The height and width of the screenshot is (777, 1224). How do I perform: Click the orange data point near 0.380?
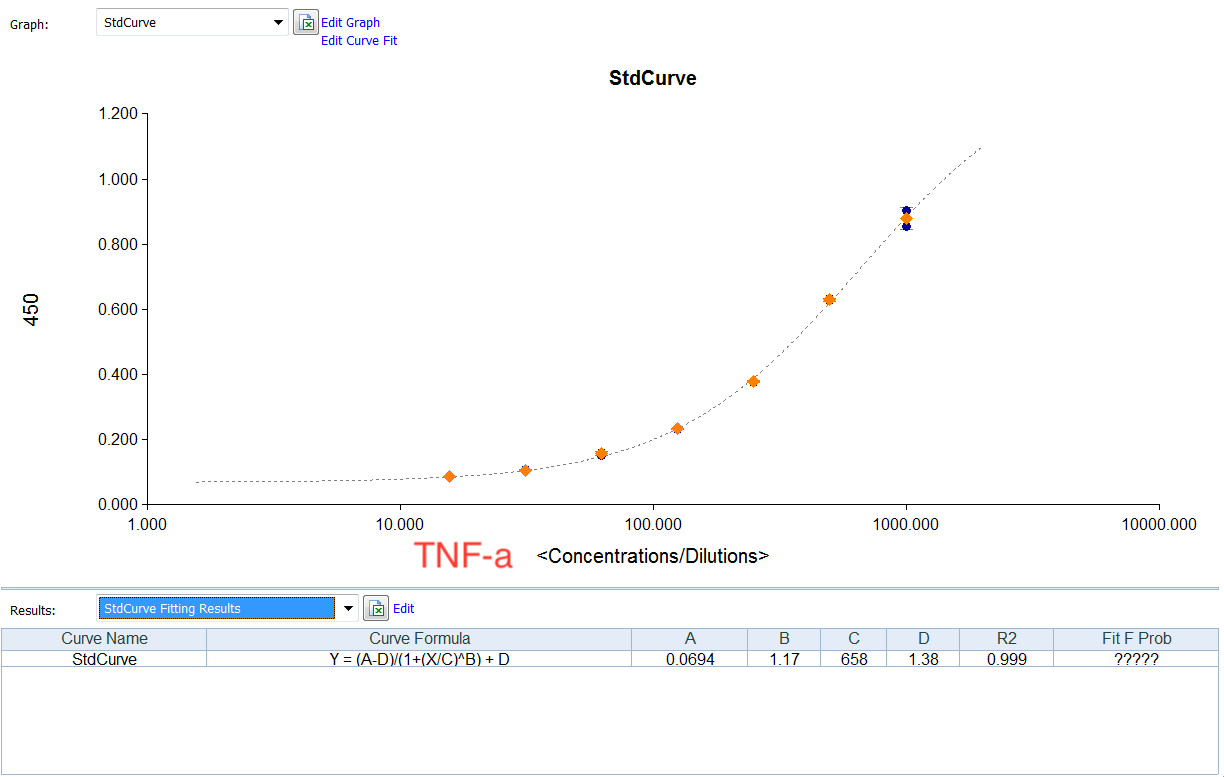753,381
